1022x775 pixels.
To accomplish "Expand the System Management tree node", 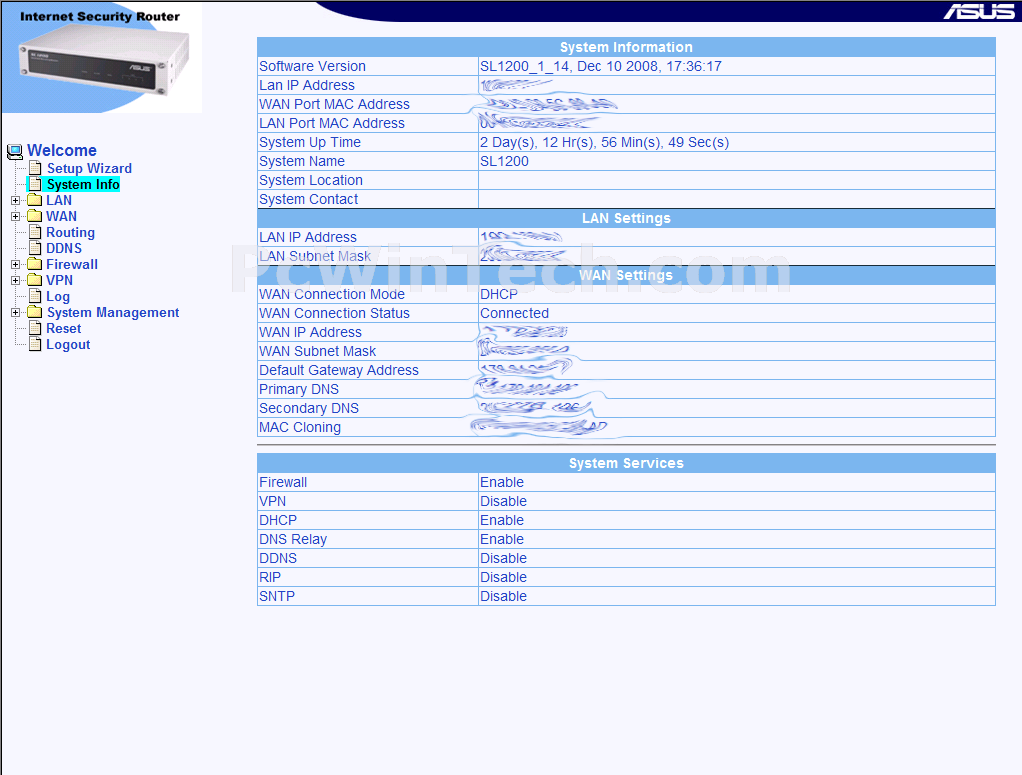I will click(x=16, y=313).
